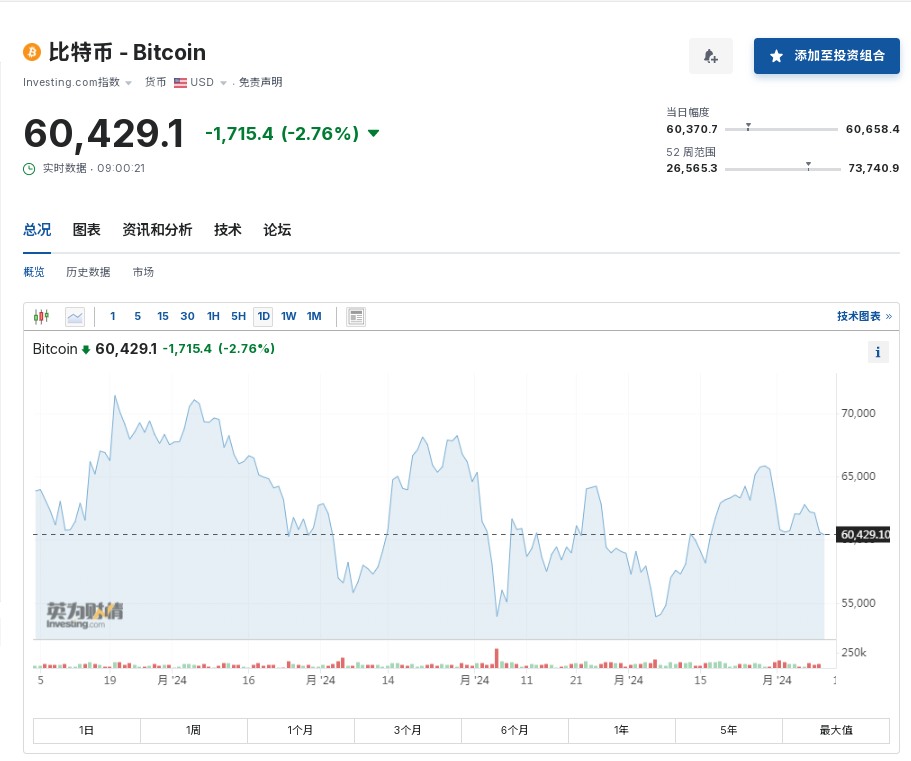Switch chart interval to 1W
The image size is (911, 761).
[288, 316]
